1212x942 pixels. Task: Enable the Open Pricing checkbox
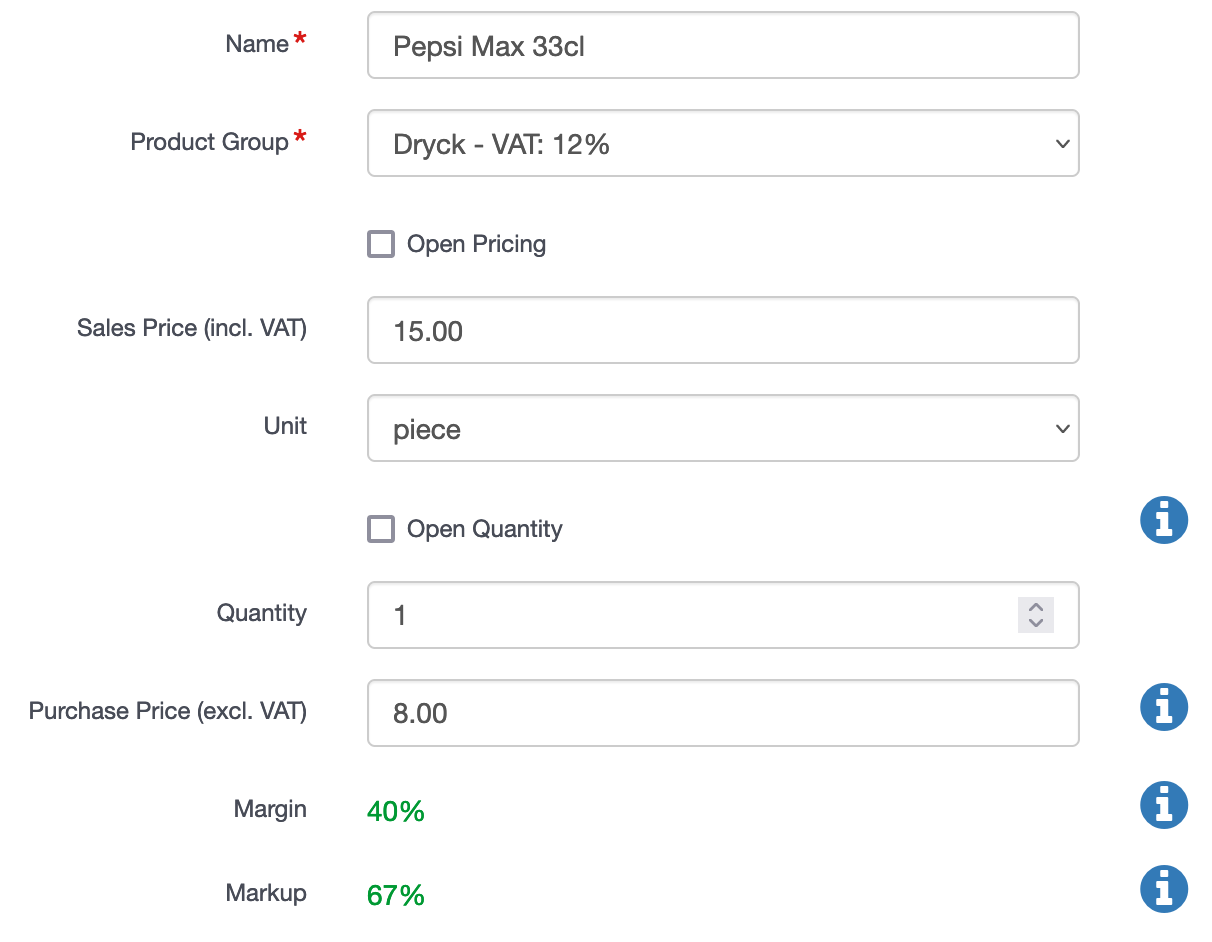[381, 244]
